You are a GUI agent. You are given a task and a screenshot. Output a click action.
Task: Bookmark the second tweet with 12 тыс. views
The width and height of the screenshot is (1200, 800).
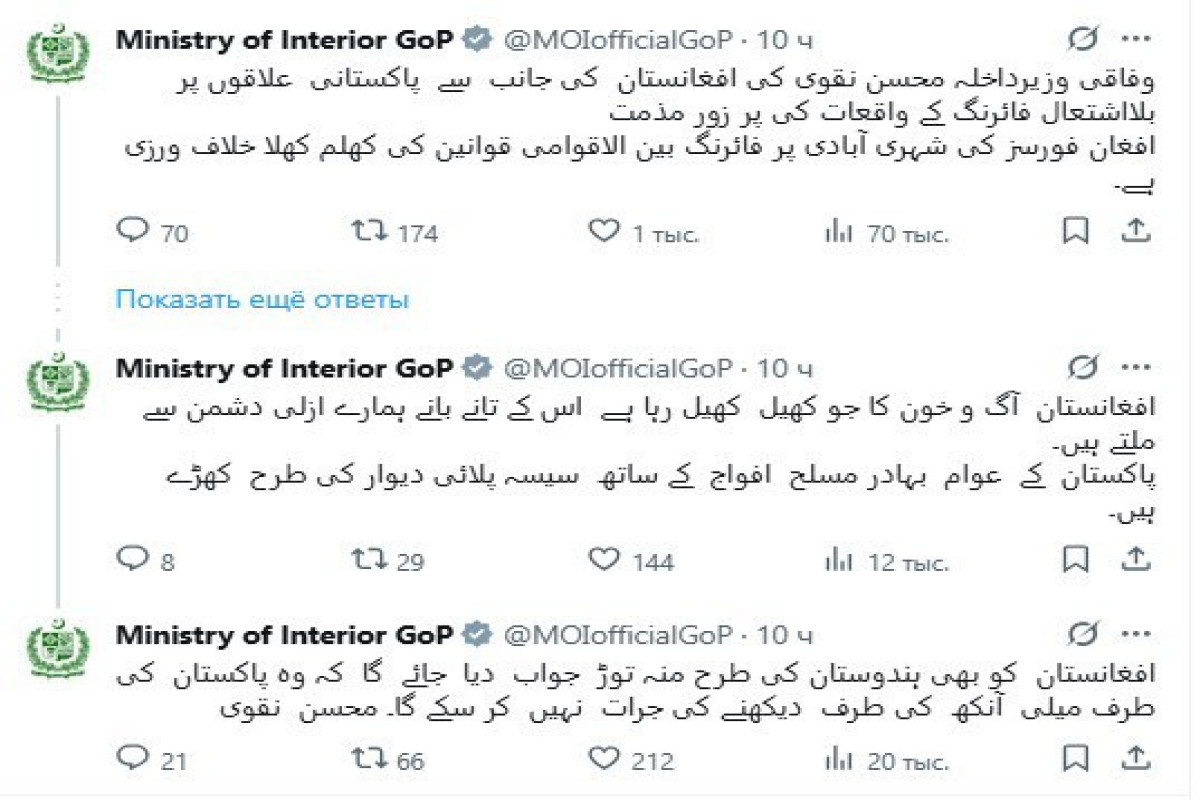click(1074, 560)
